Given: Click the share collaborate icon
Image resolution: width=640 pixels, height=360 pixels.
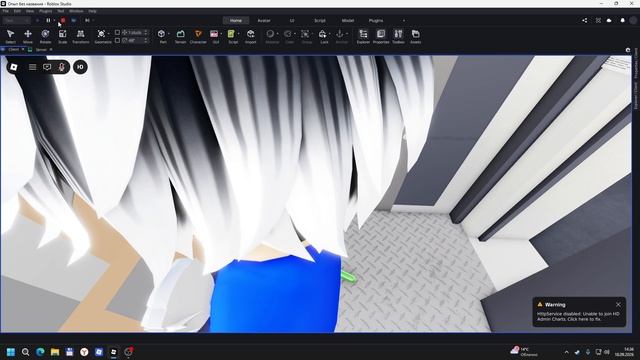Looking at the screenshot, I should click(584, 20).
